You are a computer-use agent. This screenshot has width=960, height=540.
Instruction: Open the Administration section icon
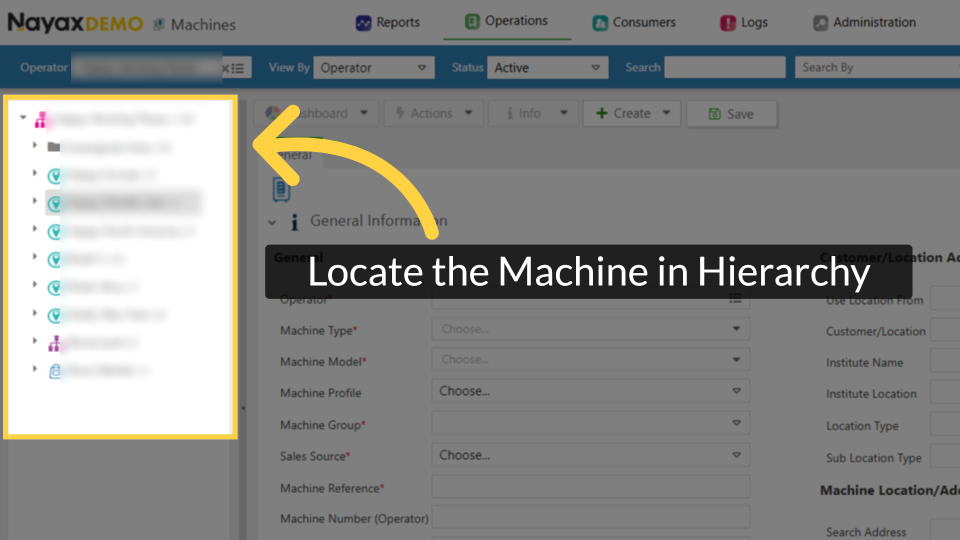820,23
